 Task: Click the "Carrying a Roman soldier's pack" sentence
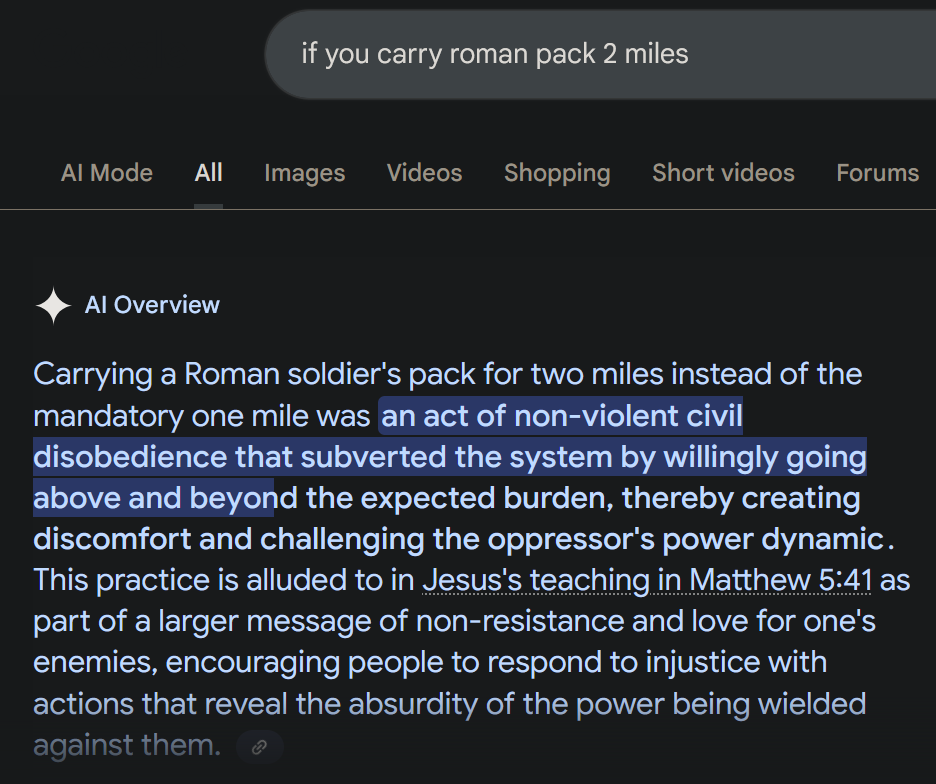click(x=250, y=375)
